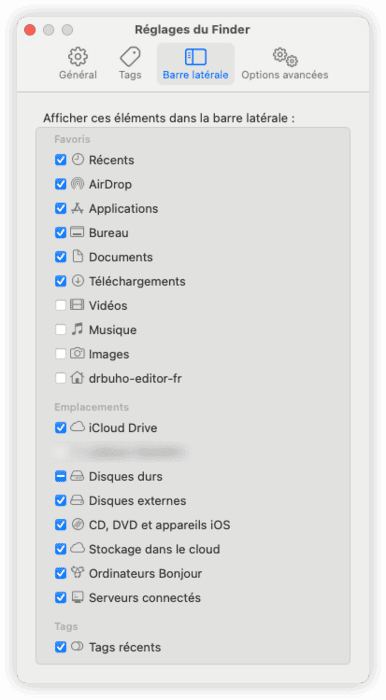Screen dimensions: 386x700
Task: Toggle the mixed-state Disques durs checkbox
Action: 61,476
